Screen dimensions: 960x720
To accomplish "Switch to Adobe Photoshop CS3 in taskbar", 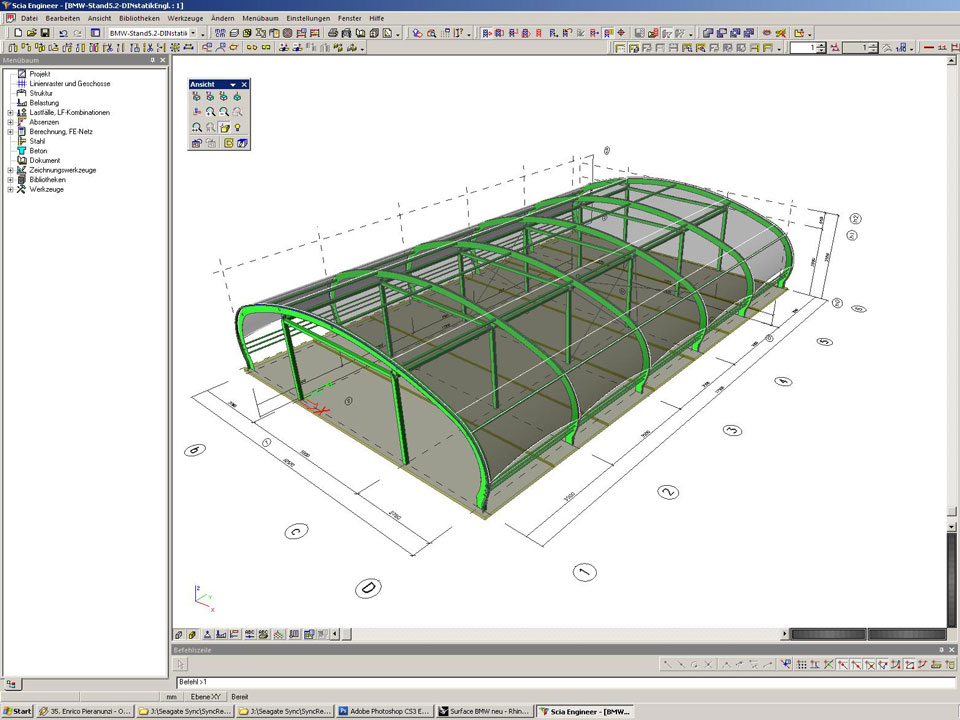I will point(384,712).
